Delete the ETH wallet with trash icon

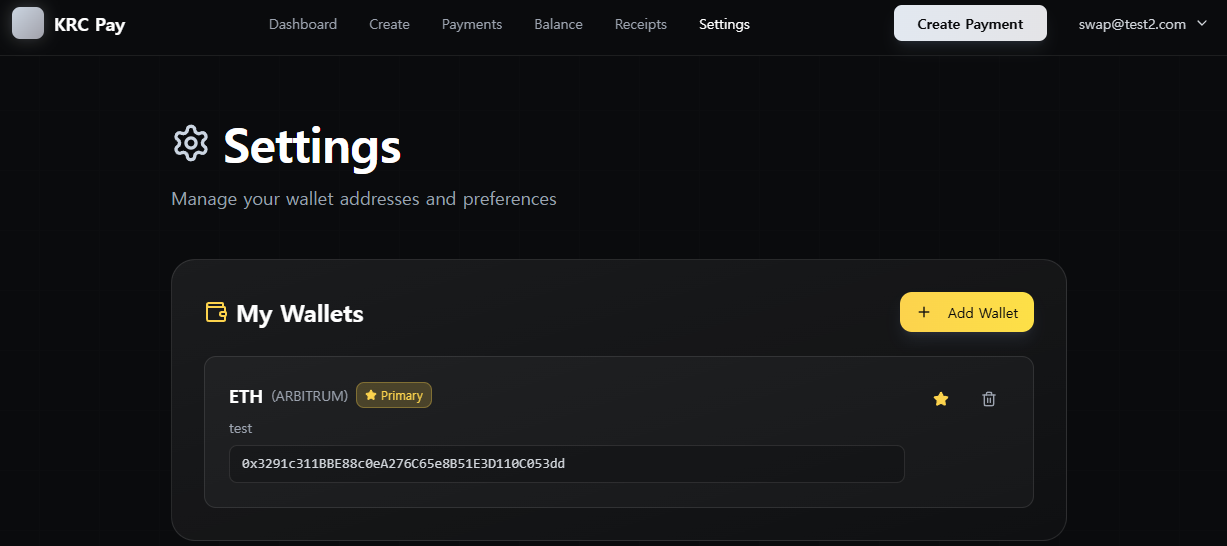[x=989, y=399]
